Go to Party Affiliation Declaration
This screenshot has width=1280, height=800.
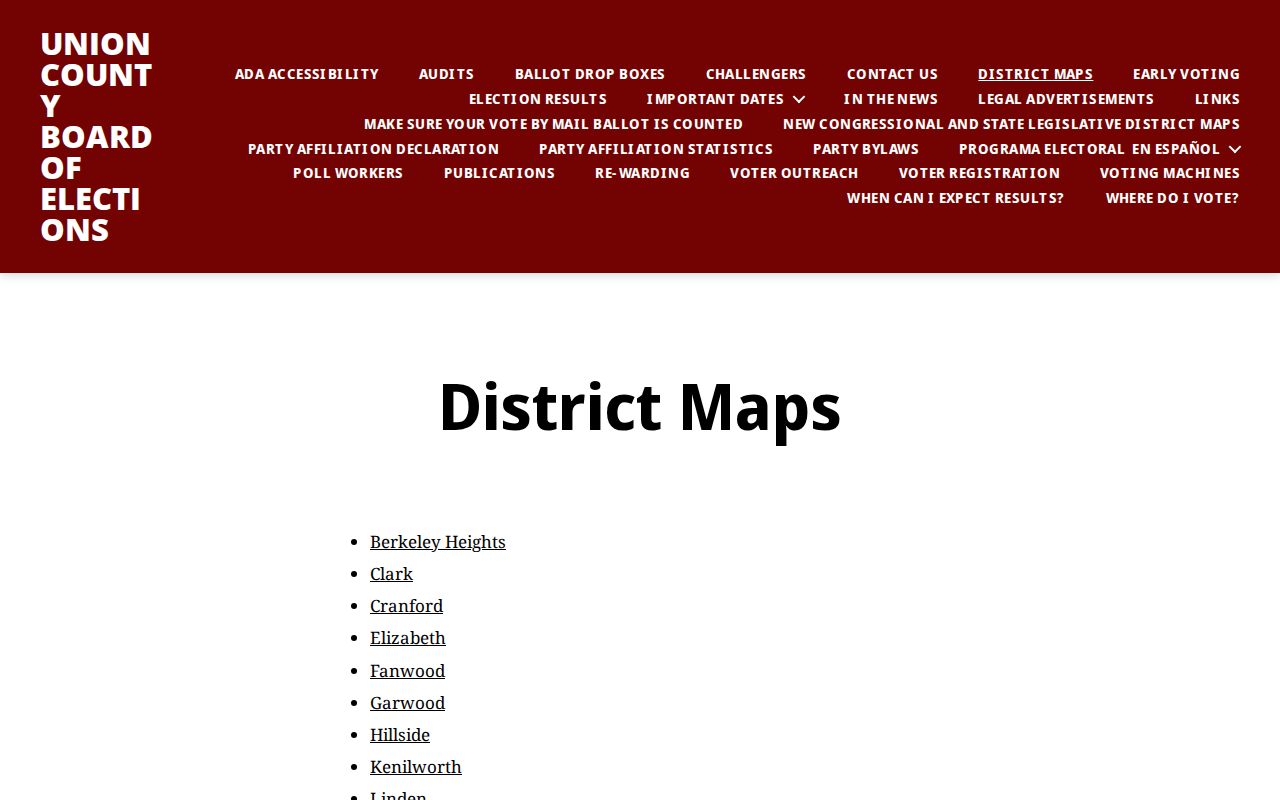[x=373, y=149]
